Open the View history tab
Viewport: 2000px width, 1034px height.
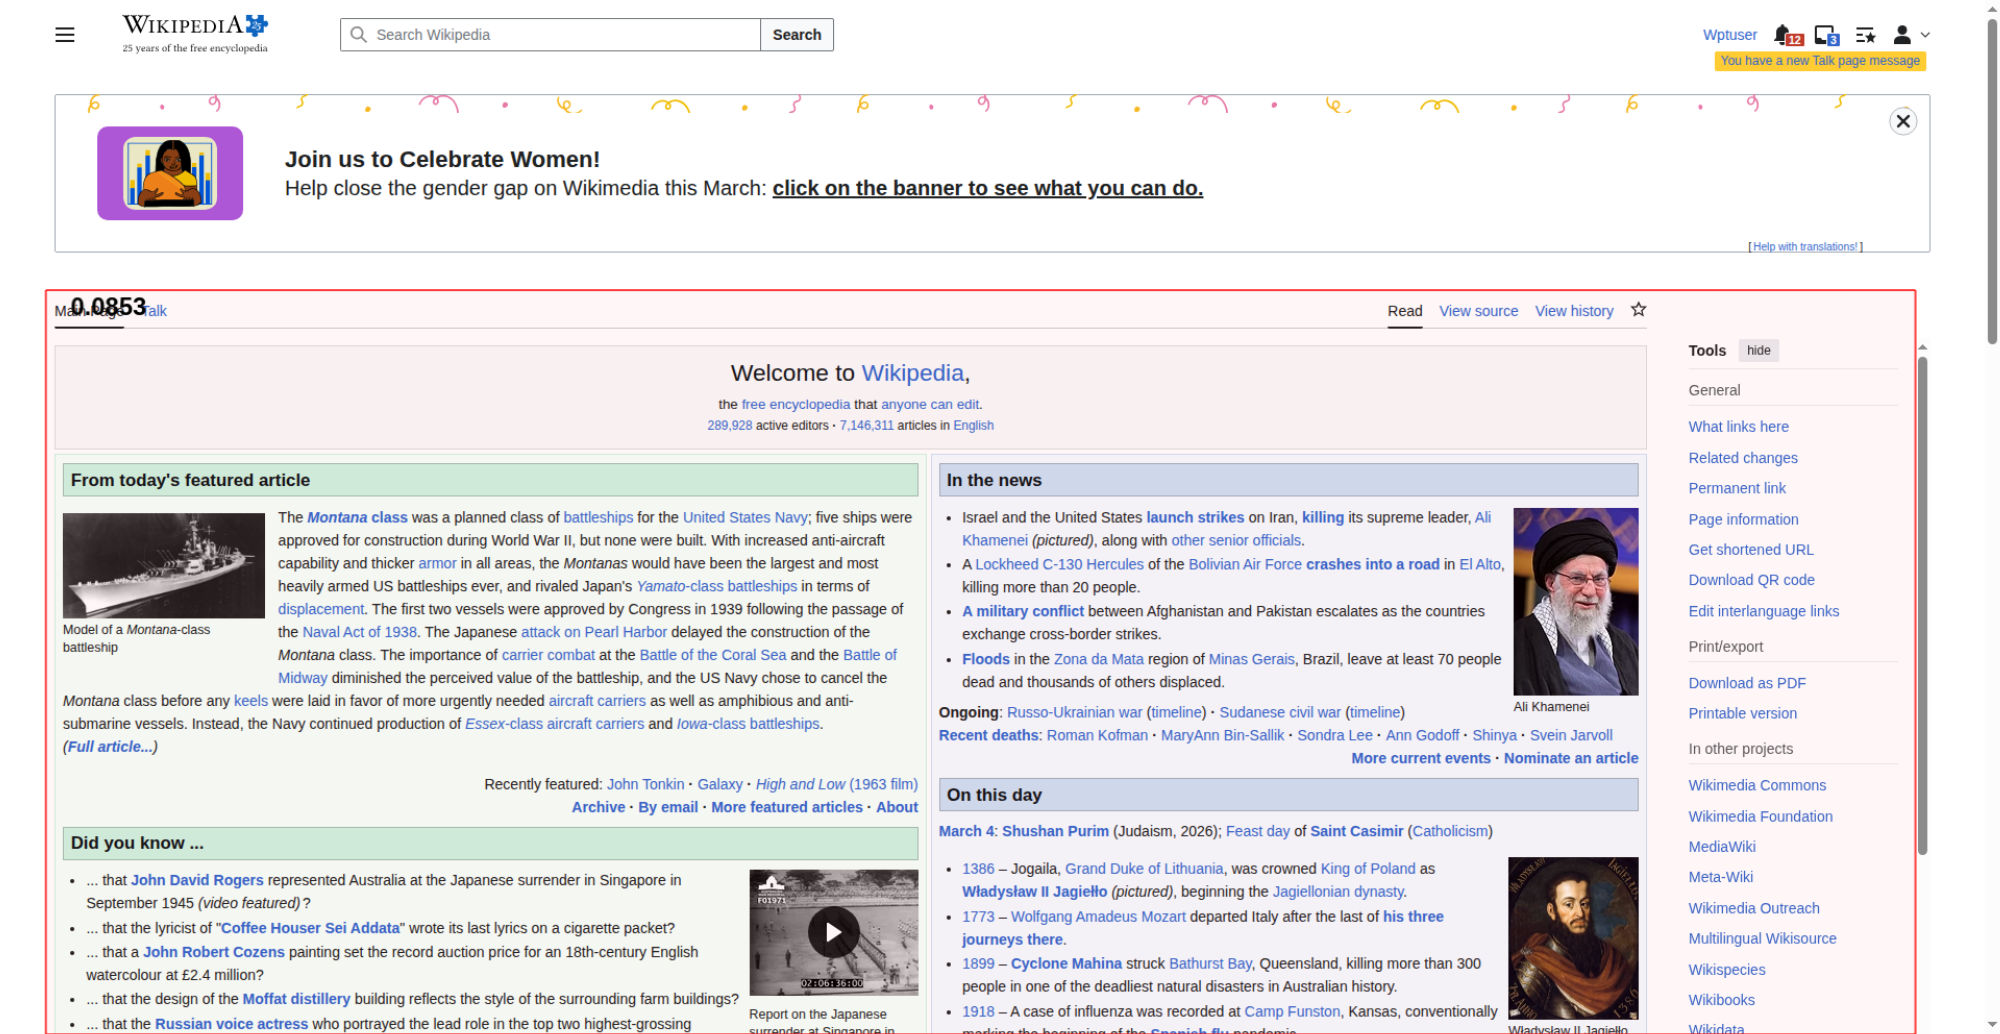[1574, 311]
